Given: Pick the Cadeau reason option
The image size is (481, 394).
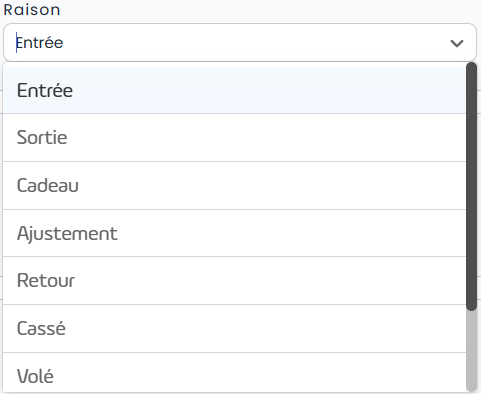Looking at the screenshot, I should [x=234, y=185].
